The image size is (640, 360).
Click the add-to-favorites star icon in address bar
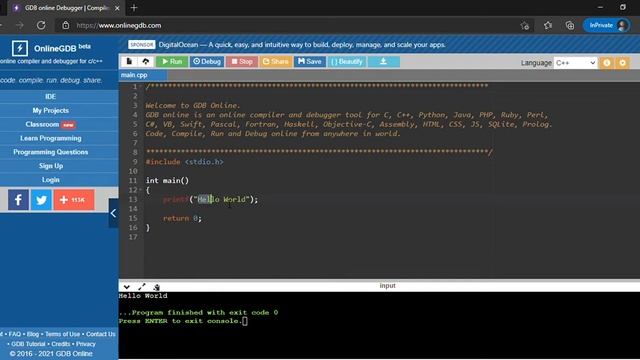[525, 26]
